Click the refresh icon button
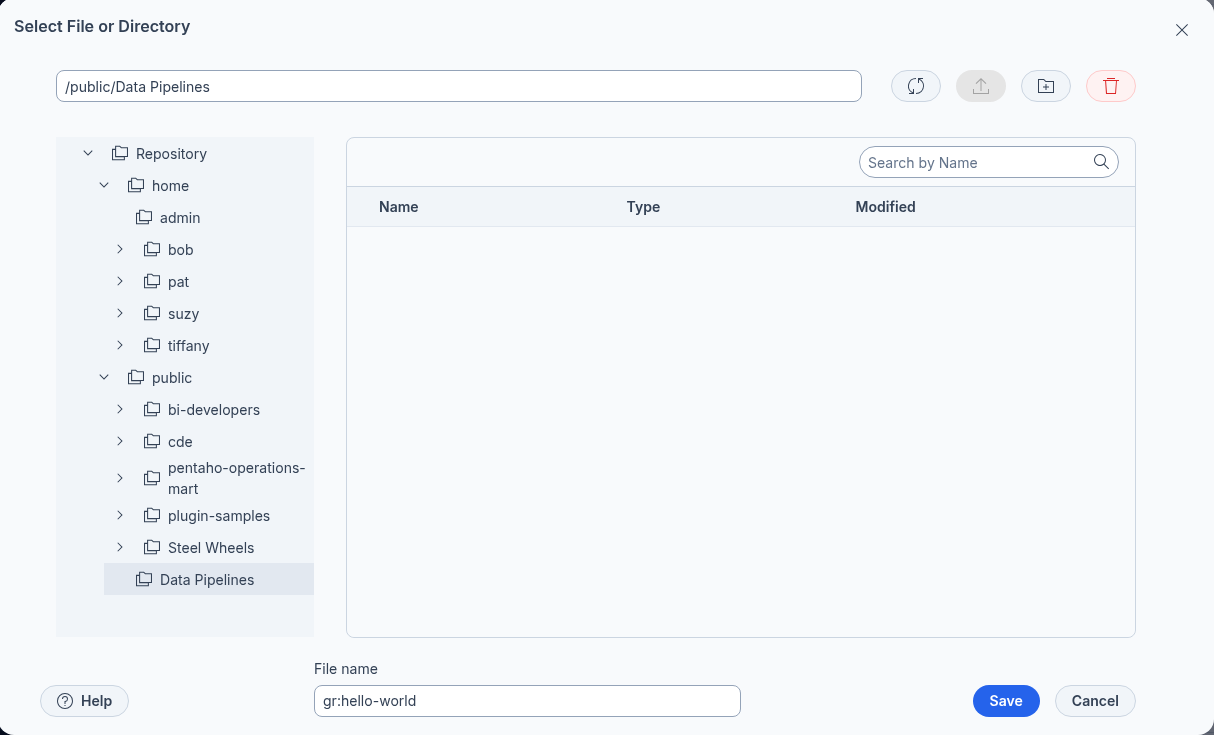The image size is (1214, 735). (x=915, y=86)
